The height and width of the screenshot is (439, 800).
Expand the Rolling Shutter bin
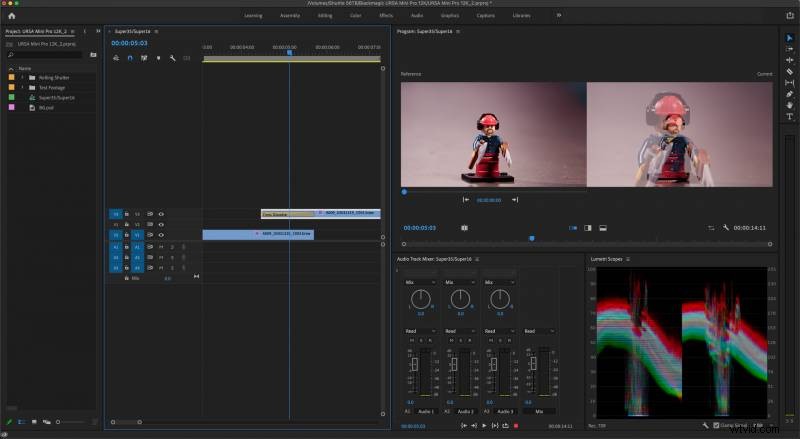(x=22, y=77)
